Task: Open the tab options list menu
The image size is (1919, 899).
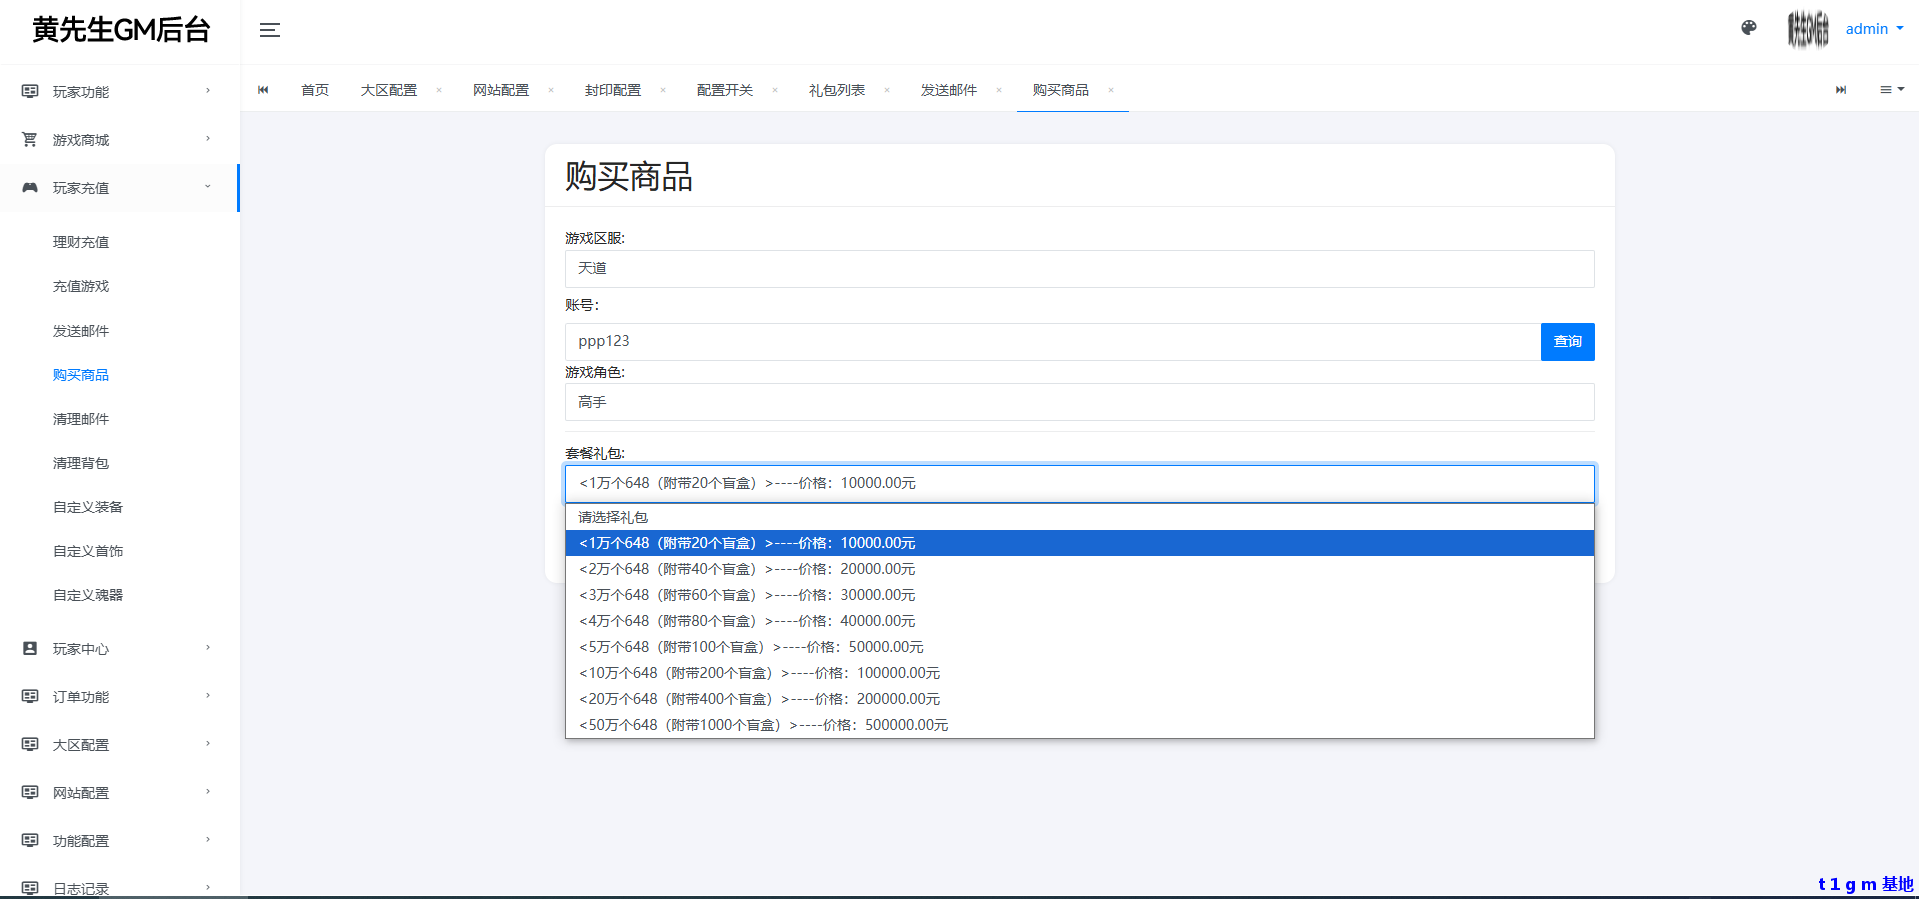Action: coord(1892,90)
